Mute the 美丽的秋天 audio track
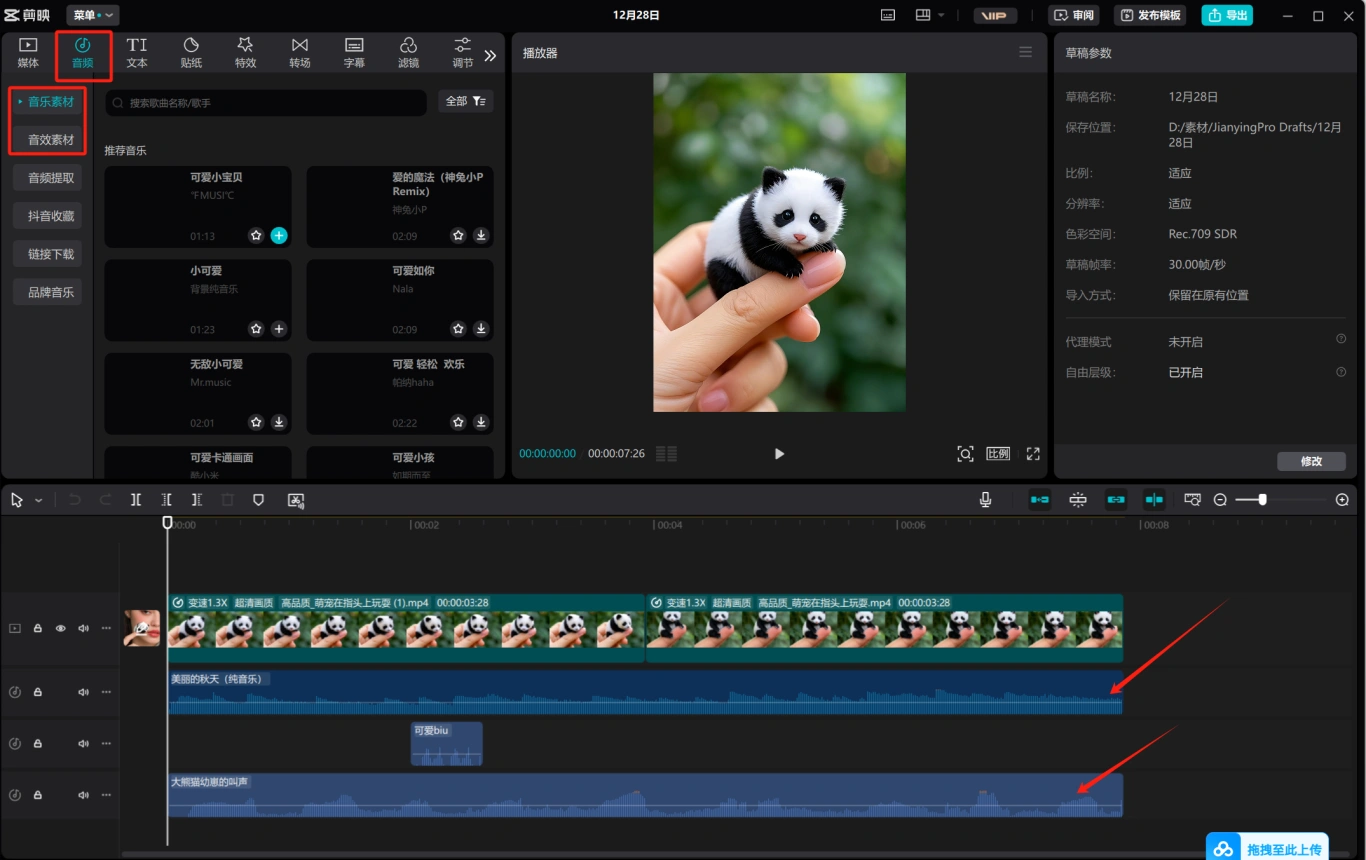Viewport: 1366px width, 860px height. [83, 692]
